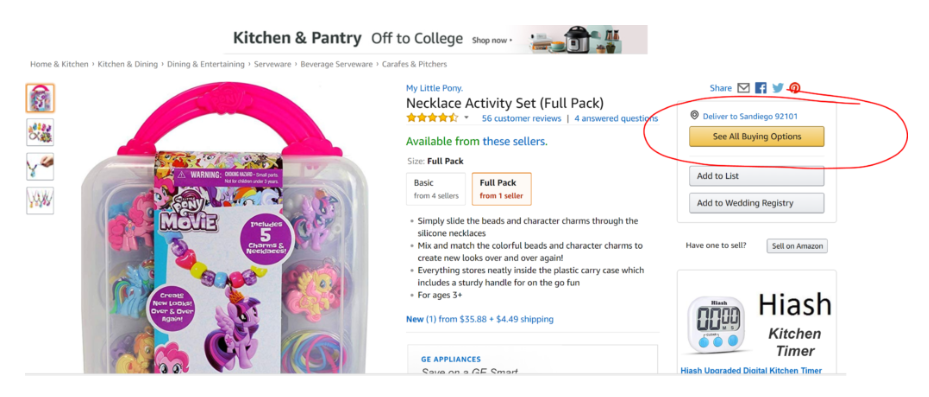Share product via email envelope icon

(x=743, y=88)
